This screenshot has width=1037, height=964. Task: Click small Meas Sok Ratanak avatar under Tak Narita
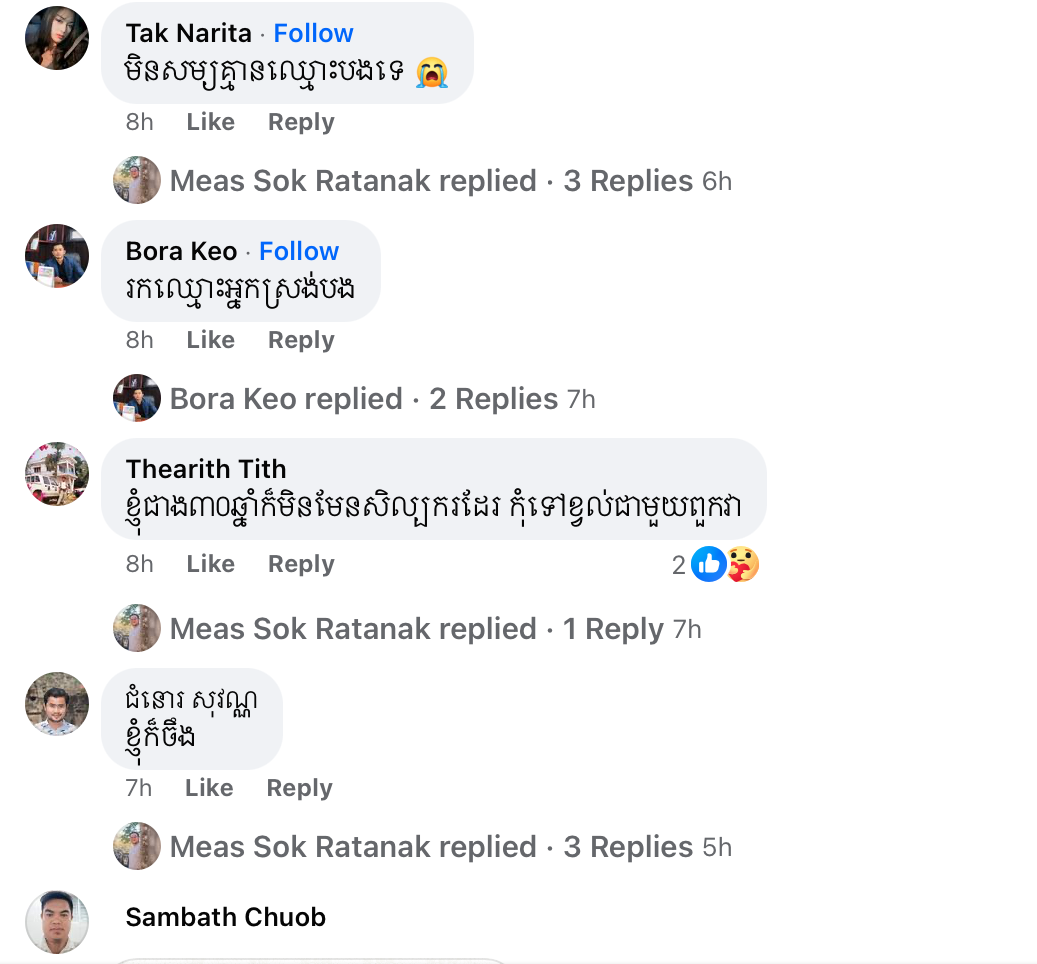[x=137, y=181]
